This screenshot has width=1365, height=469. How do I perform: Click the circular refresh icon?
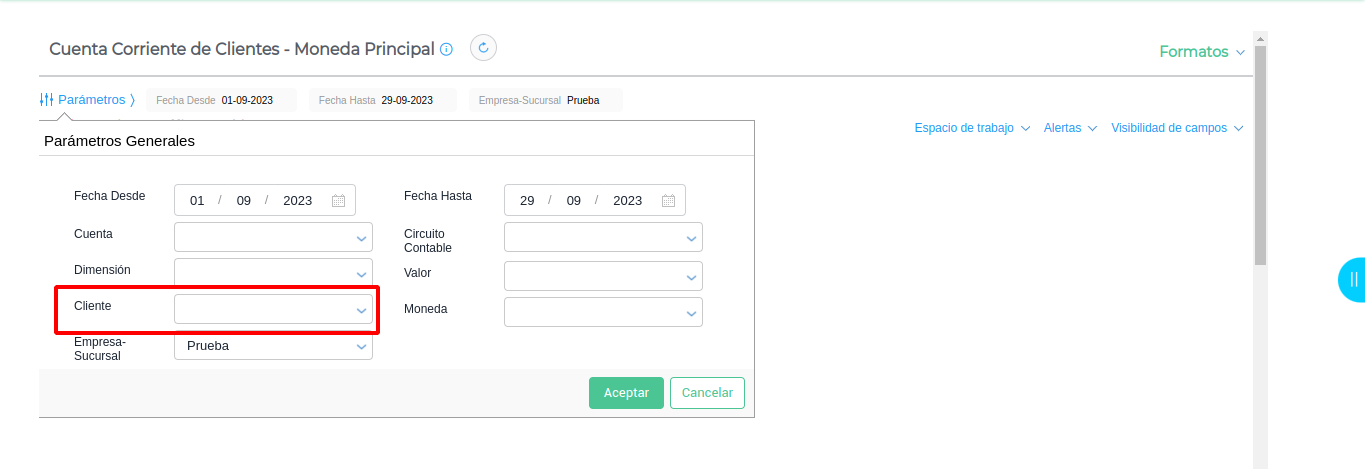pos(484,48)
